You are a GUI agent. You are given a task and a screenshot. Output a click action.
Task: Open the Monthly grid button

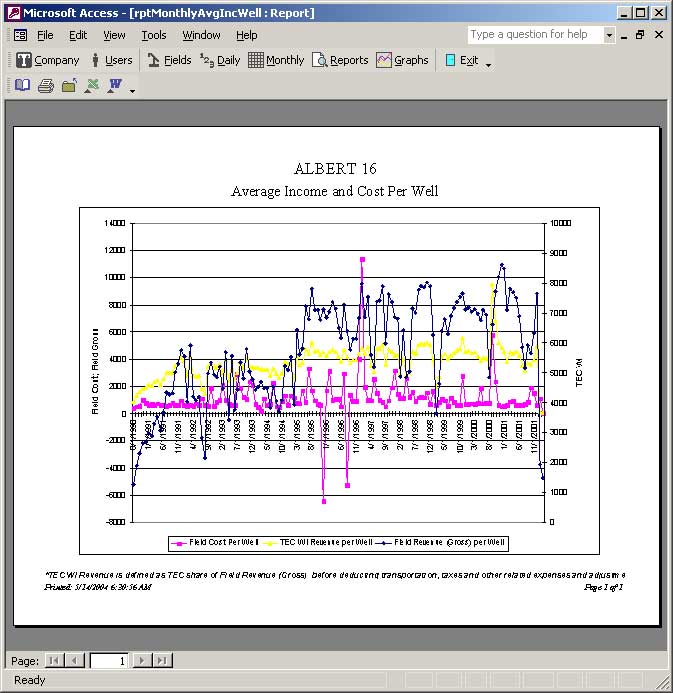click(276, 60)
